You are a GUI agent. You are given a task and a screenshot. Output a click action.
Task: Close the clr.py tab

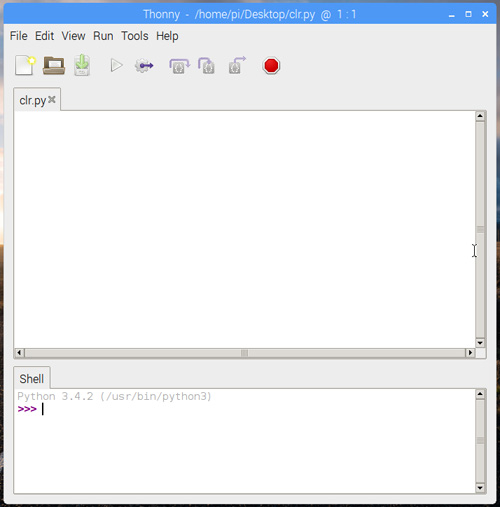tap(52, 99)
